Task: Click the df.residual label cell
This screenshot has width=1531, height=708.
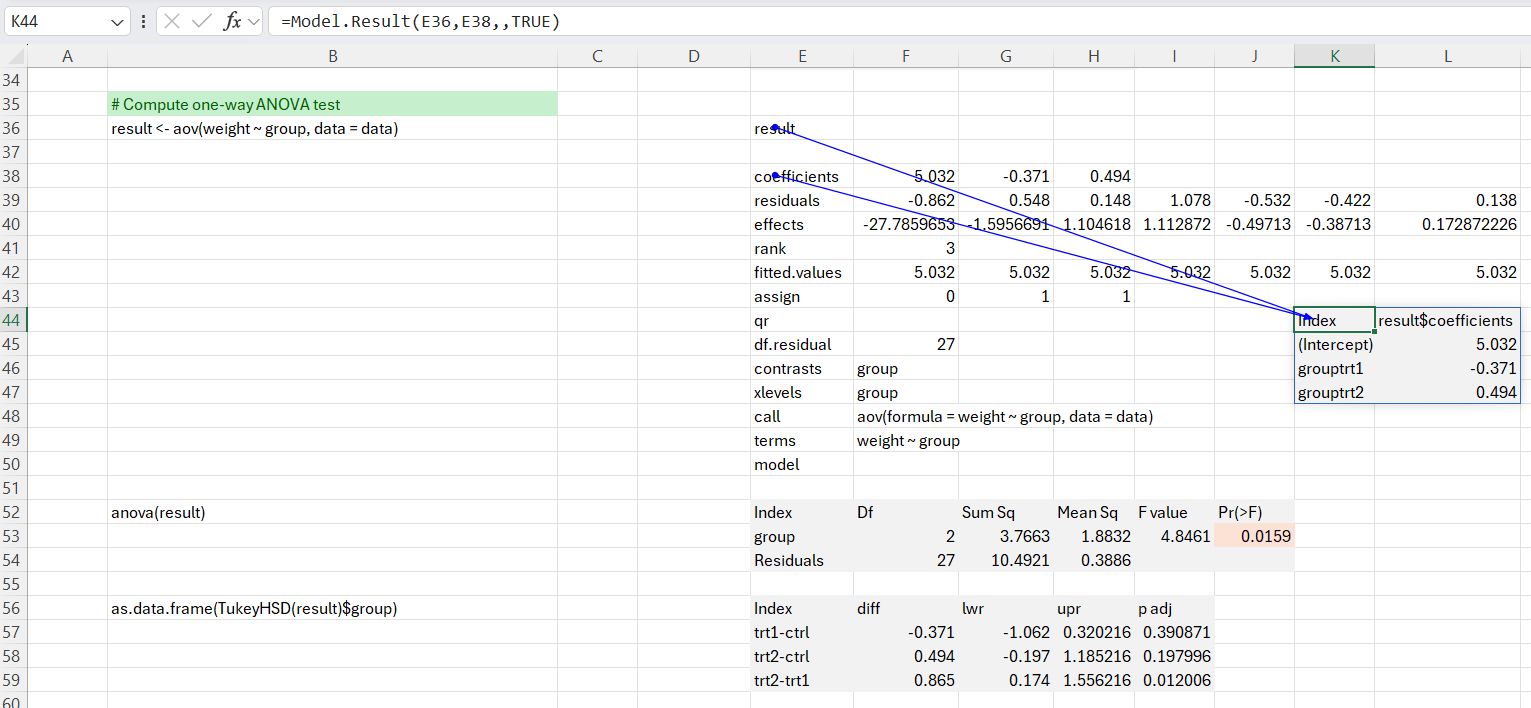Action: [802, 345]
